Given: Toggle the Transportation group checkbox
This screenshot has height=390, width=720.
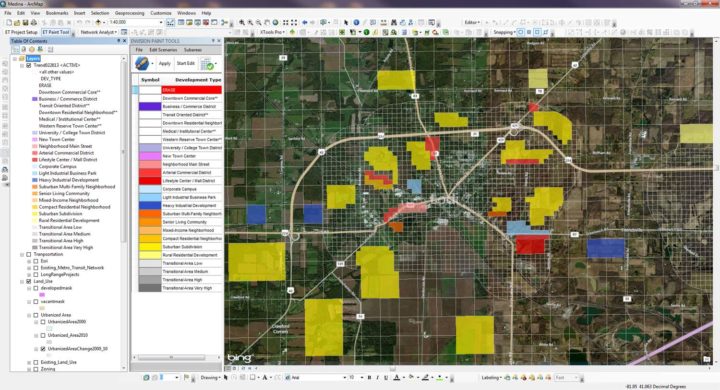Looking at the screenshot, I should coord(28,254).
